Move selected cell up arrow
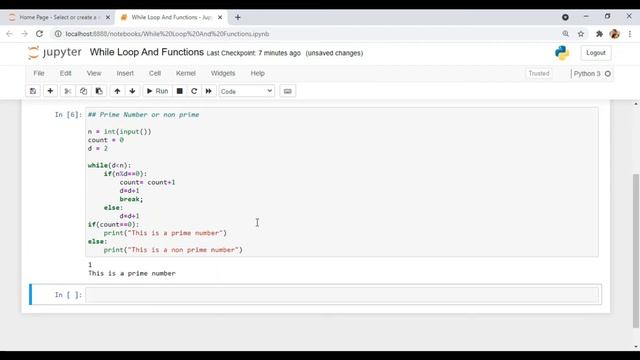This screenshot has height=360, width=640. tap(117, 91)
